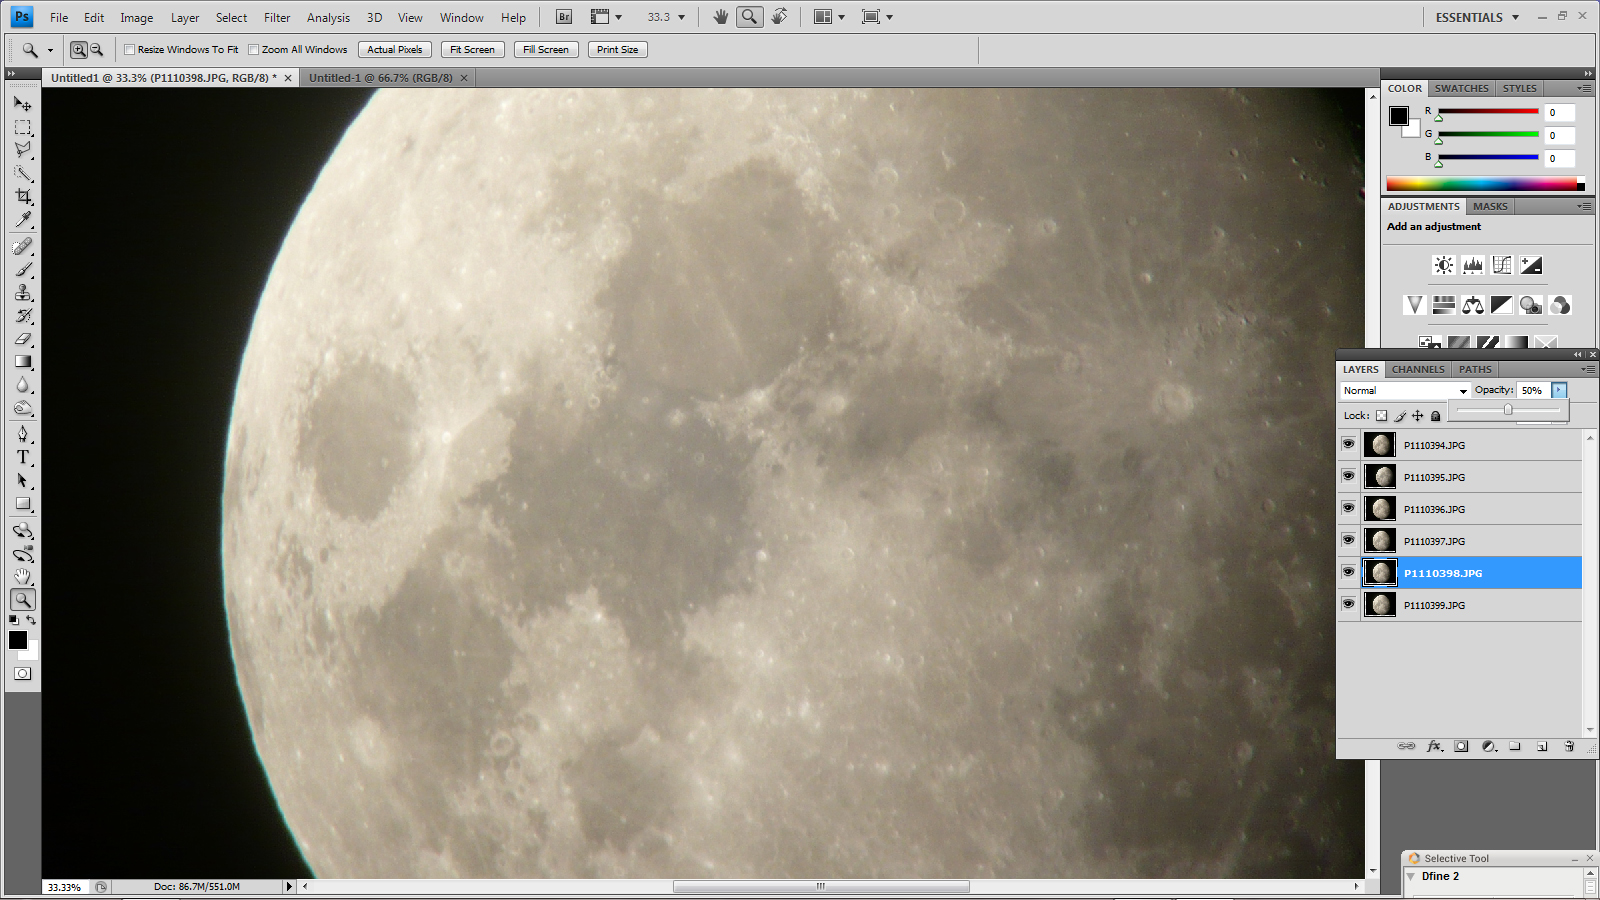Switch to the Swatches tab
Image resolution: width=1600 pixels, height=900 pixels.
click(1461, 88)
